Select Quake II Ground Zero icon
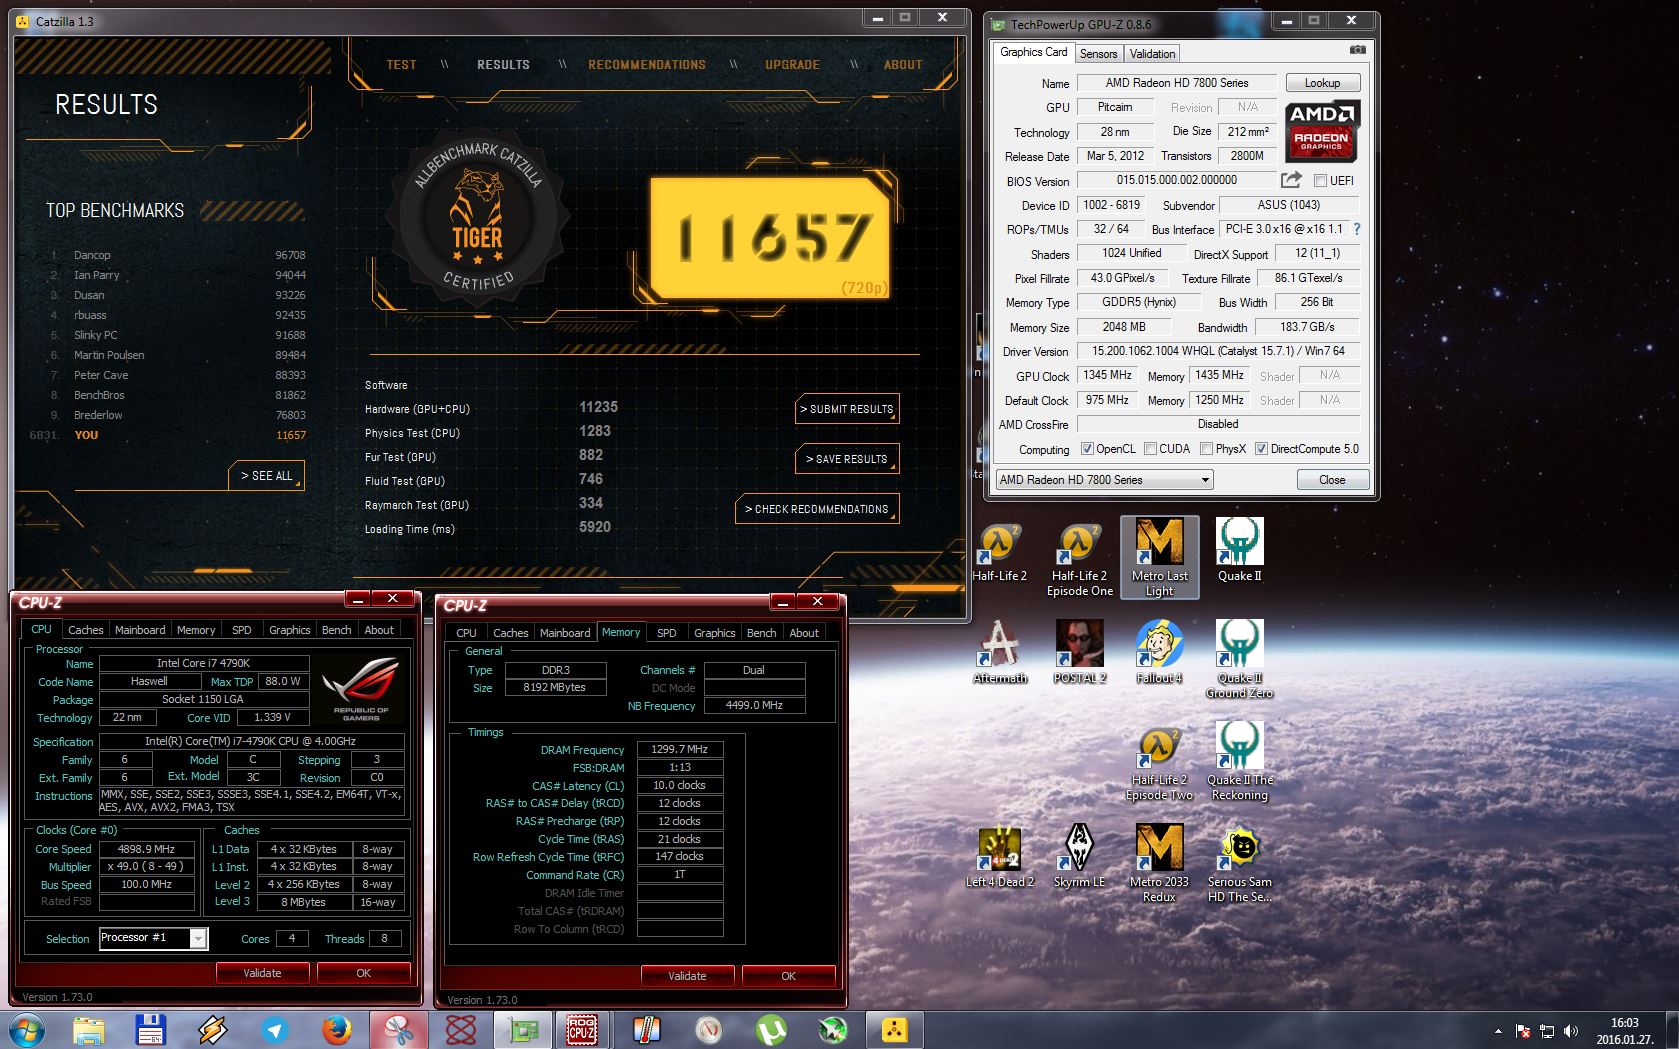Image resolution: width=1679 pixels, height=1049 pixels. (x=1239, y=659)
